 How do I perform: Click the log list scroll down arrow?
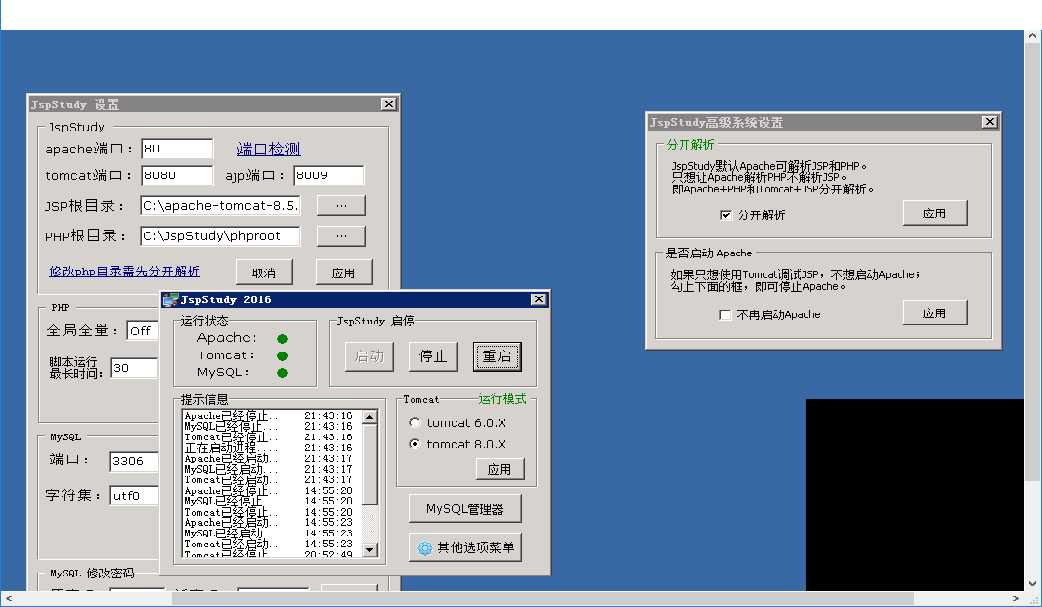click(x=370, y=550)
